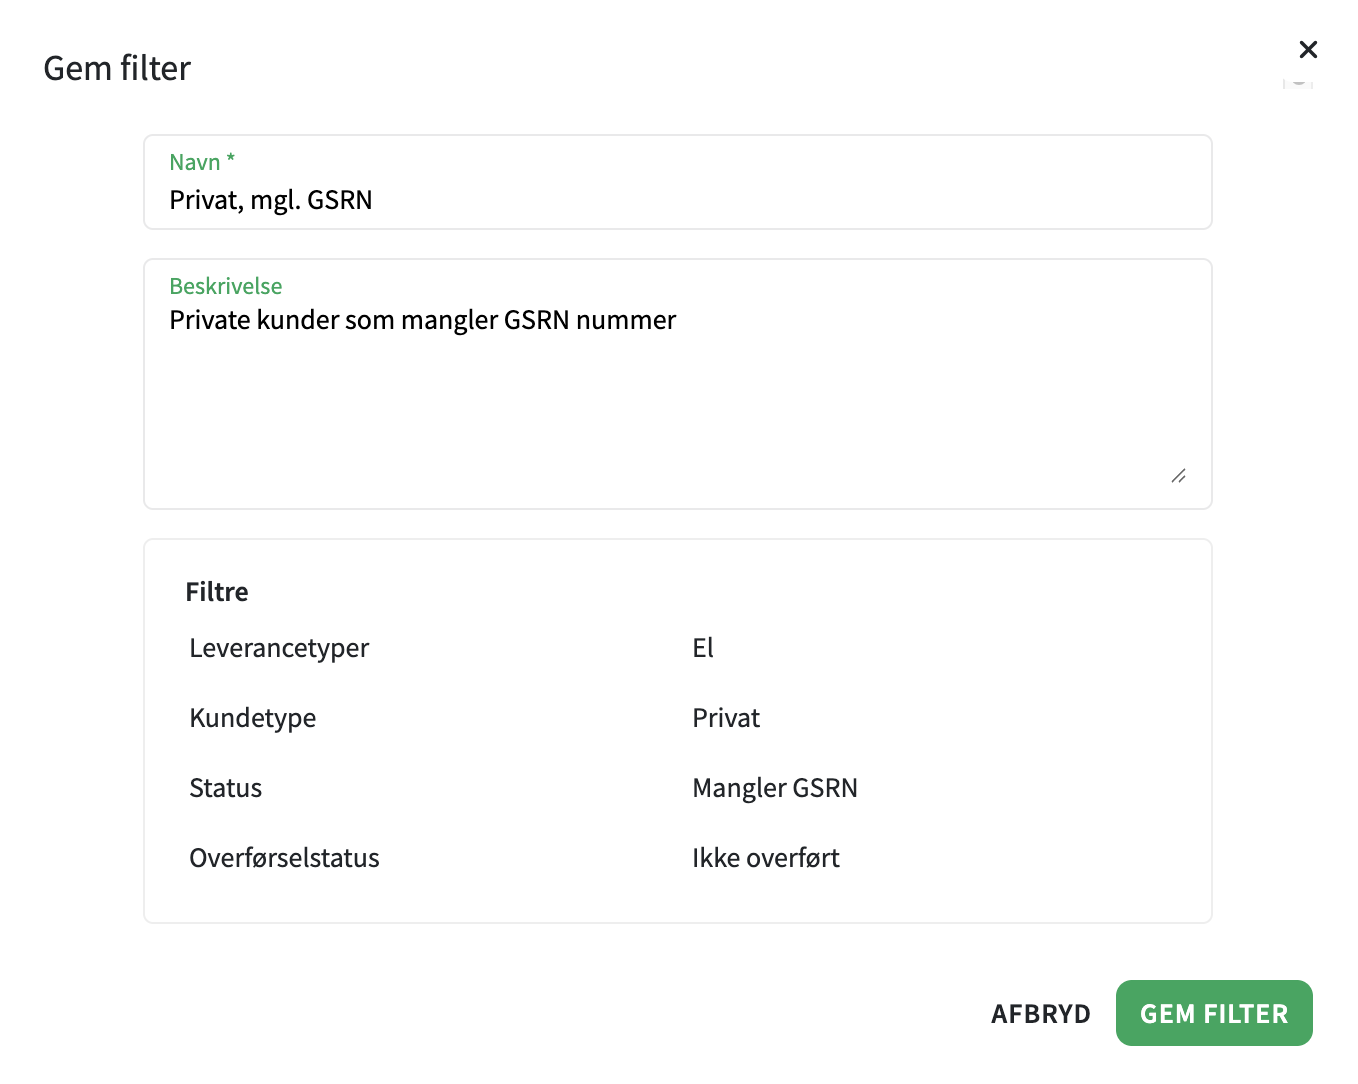Screen dimensions: 1358x1084
Task: Click the Navn field label
Action: pos(195,161)
